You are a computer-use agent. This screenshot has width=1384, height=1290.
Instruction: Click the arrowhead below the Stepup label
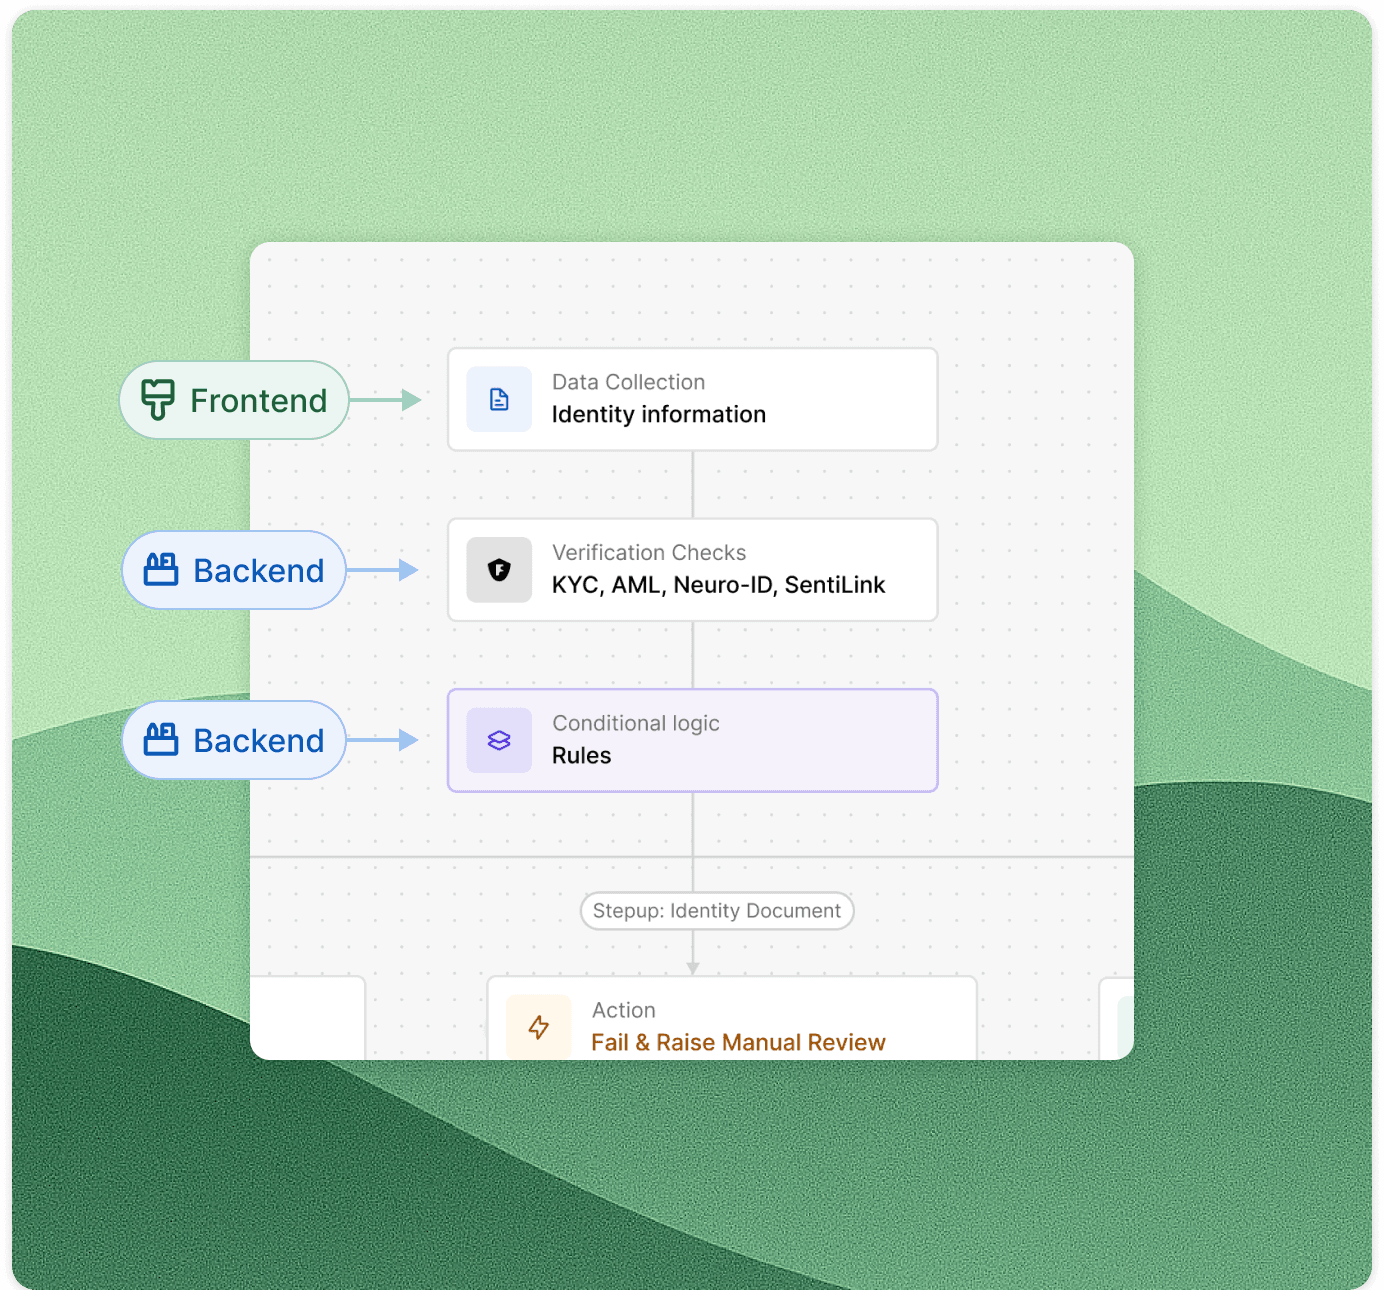coord(693,967)
